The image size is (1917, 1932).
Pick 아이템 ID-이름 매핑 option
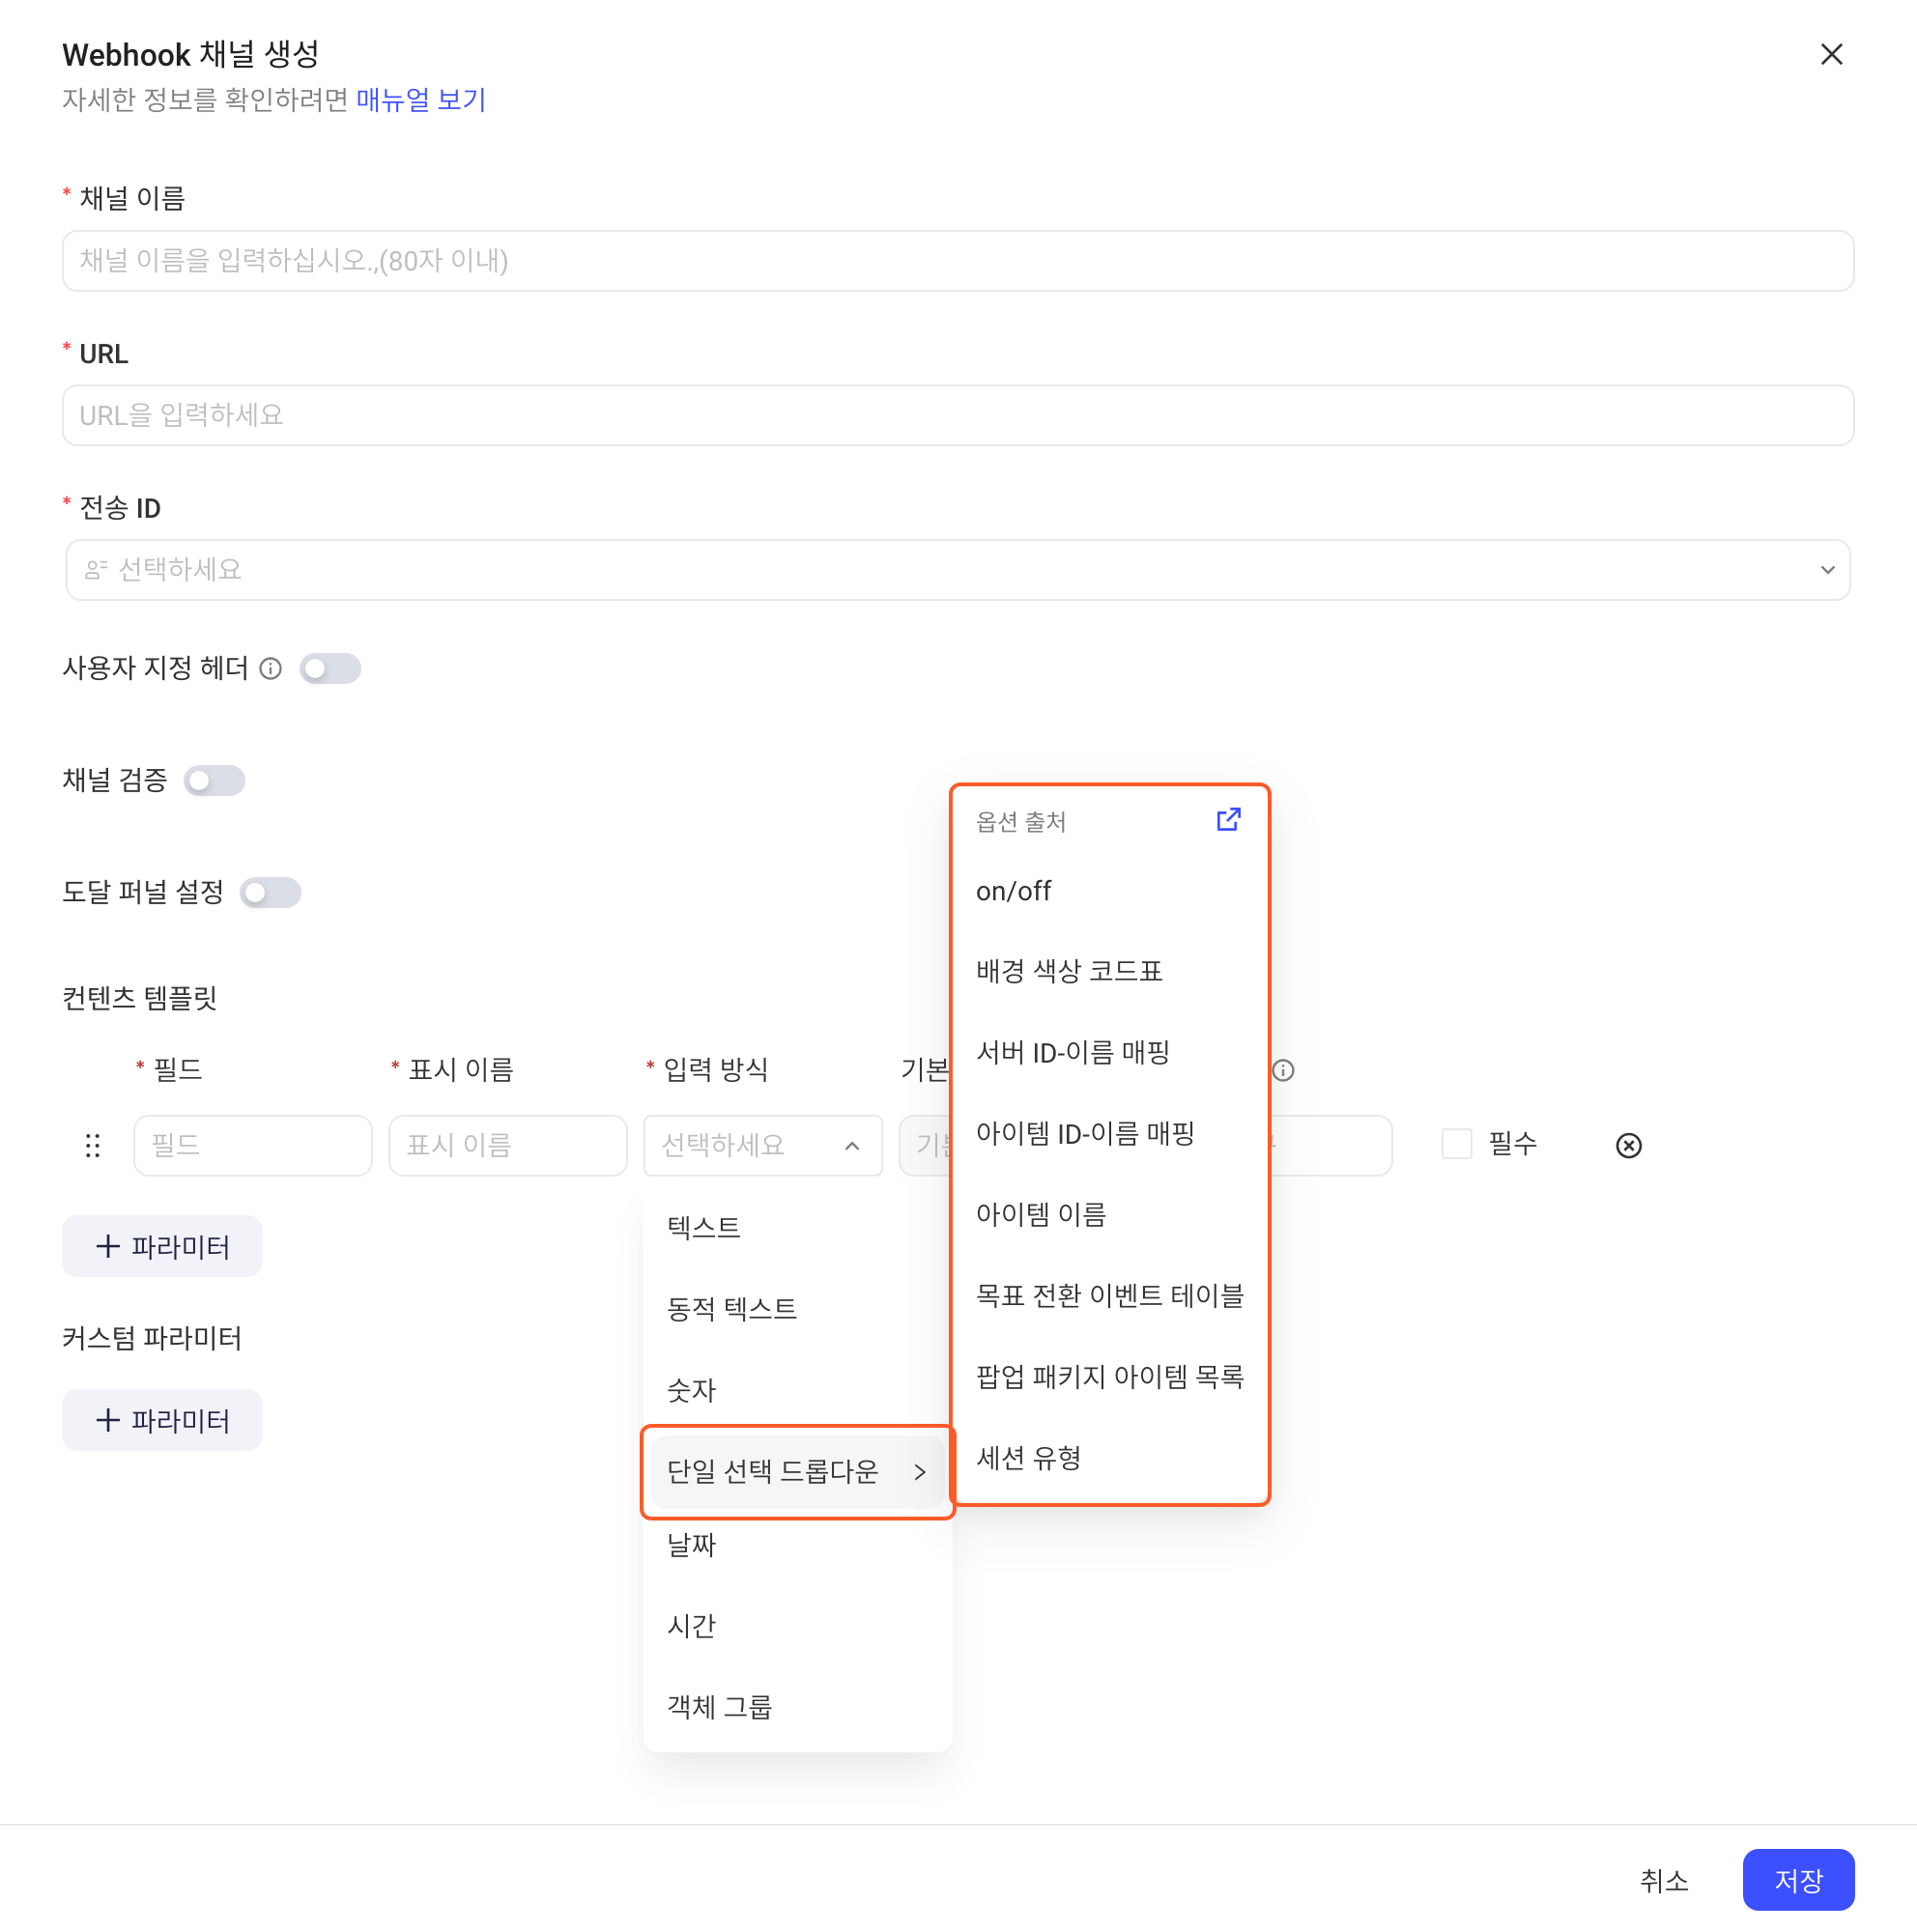pos(1110,1133)
